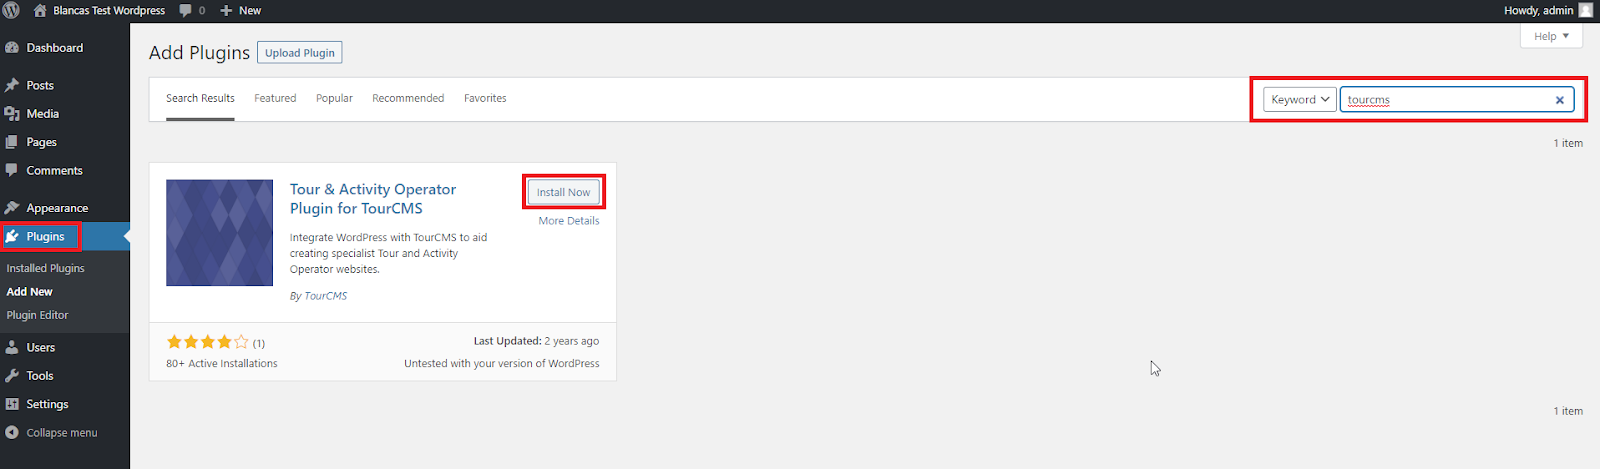Open the Keyword search type dropdown
This screenshot has height=469, width=1600.
(x=1299, y=99)
